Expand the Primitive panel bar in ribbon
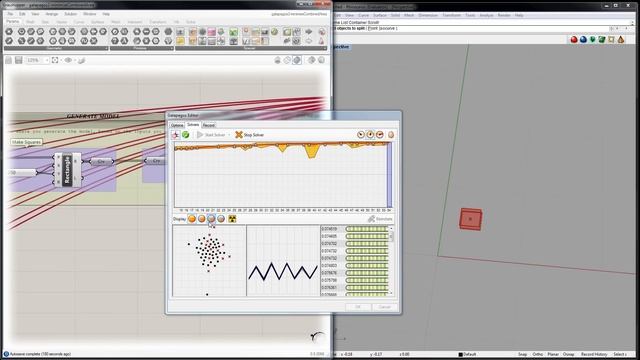 [142, 48]
